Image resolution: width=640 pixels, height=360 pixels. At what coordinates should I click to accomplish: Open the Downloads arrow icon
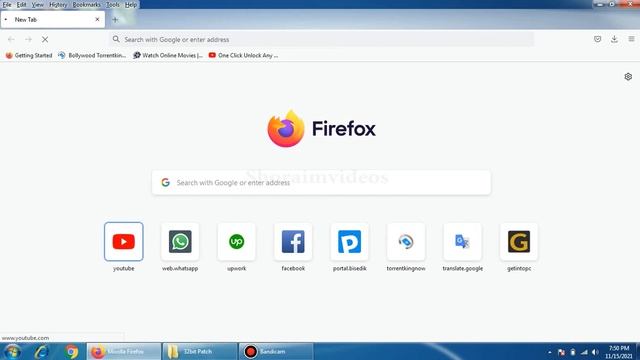614,39
